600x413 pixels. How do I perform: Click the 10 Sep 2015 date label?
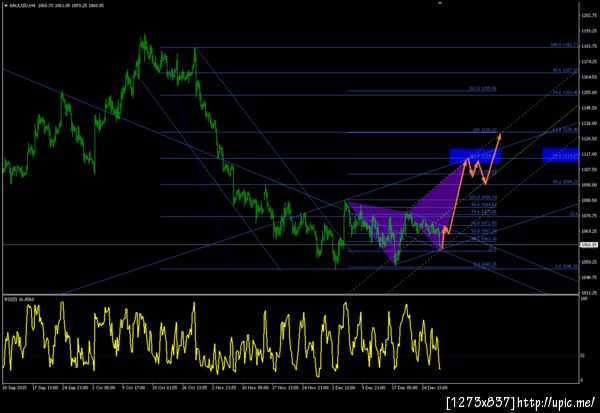coord(15,388)
